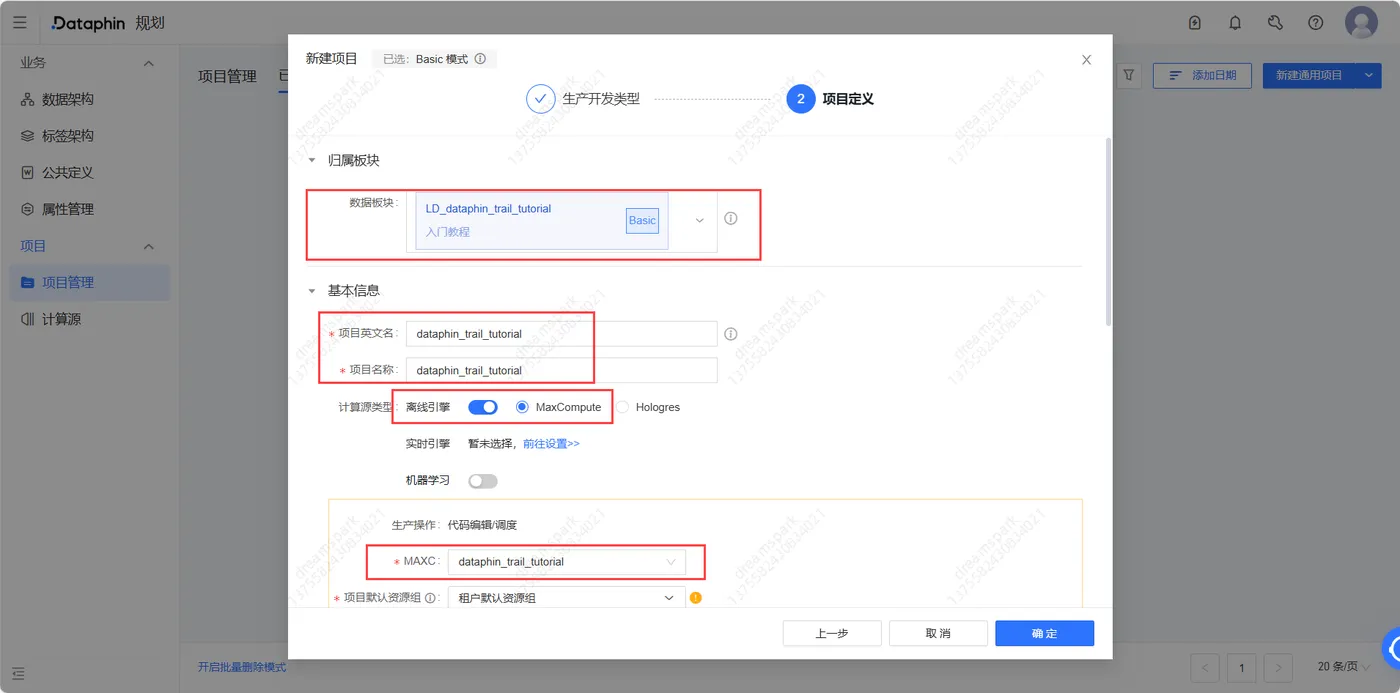
Task: Open the hamburger menu beside the Dataphin logo
Action: pos(20,22)
